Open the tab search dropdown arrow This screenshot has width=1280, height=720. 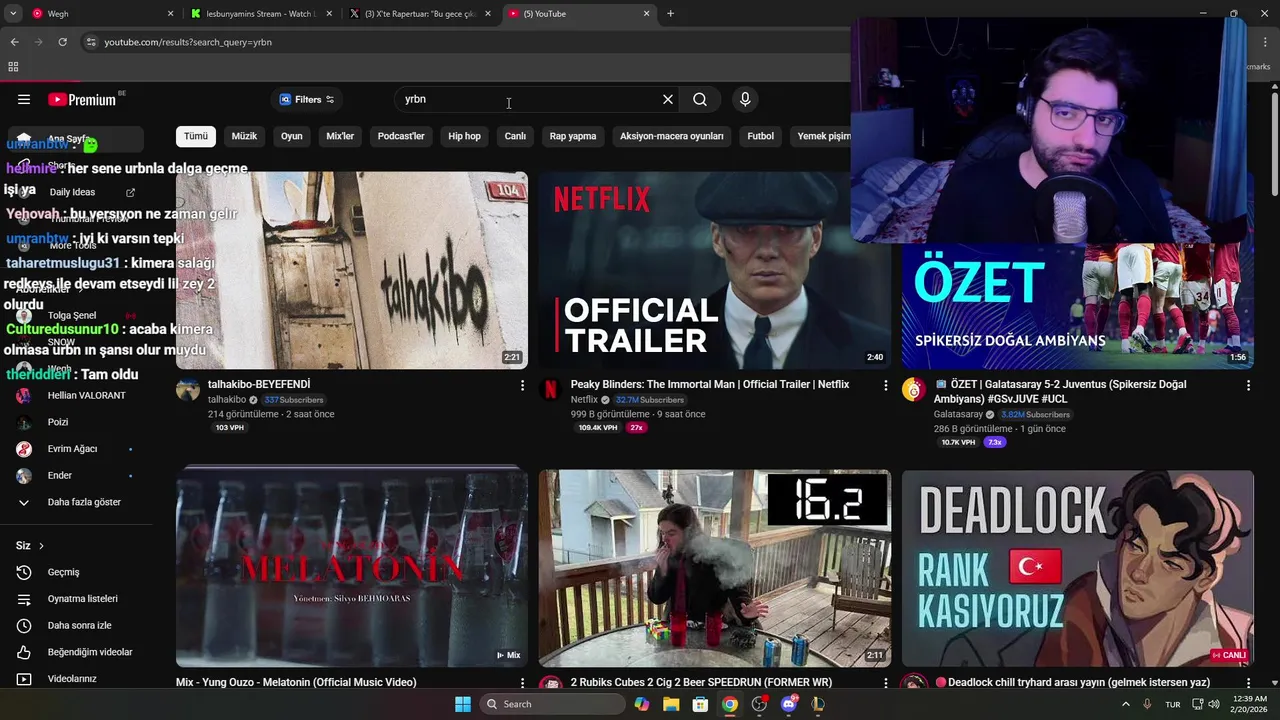tap(12, 14)
